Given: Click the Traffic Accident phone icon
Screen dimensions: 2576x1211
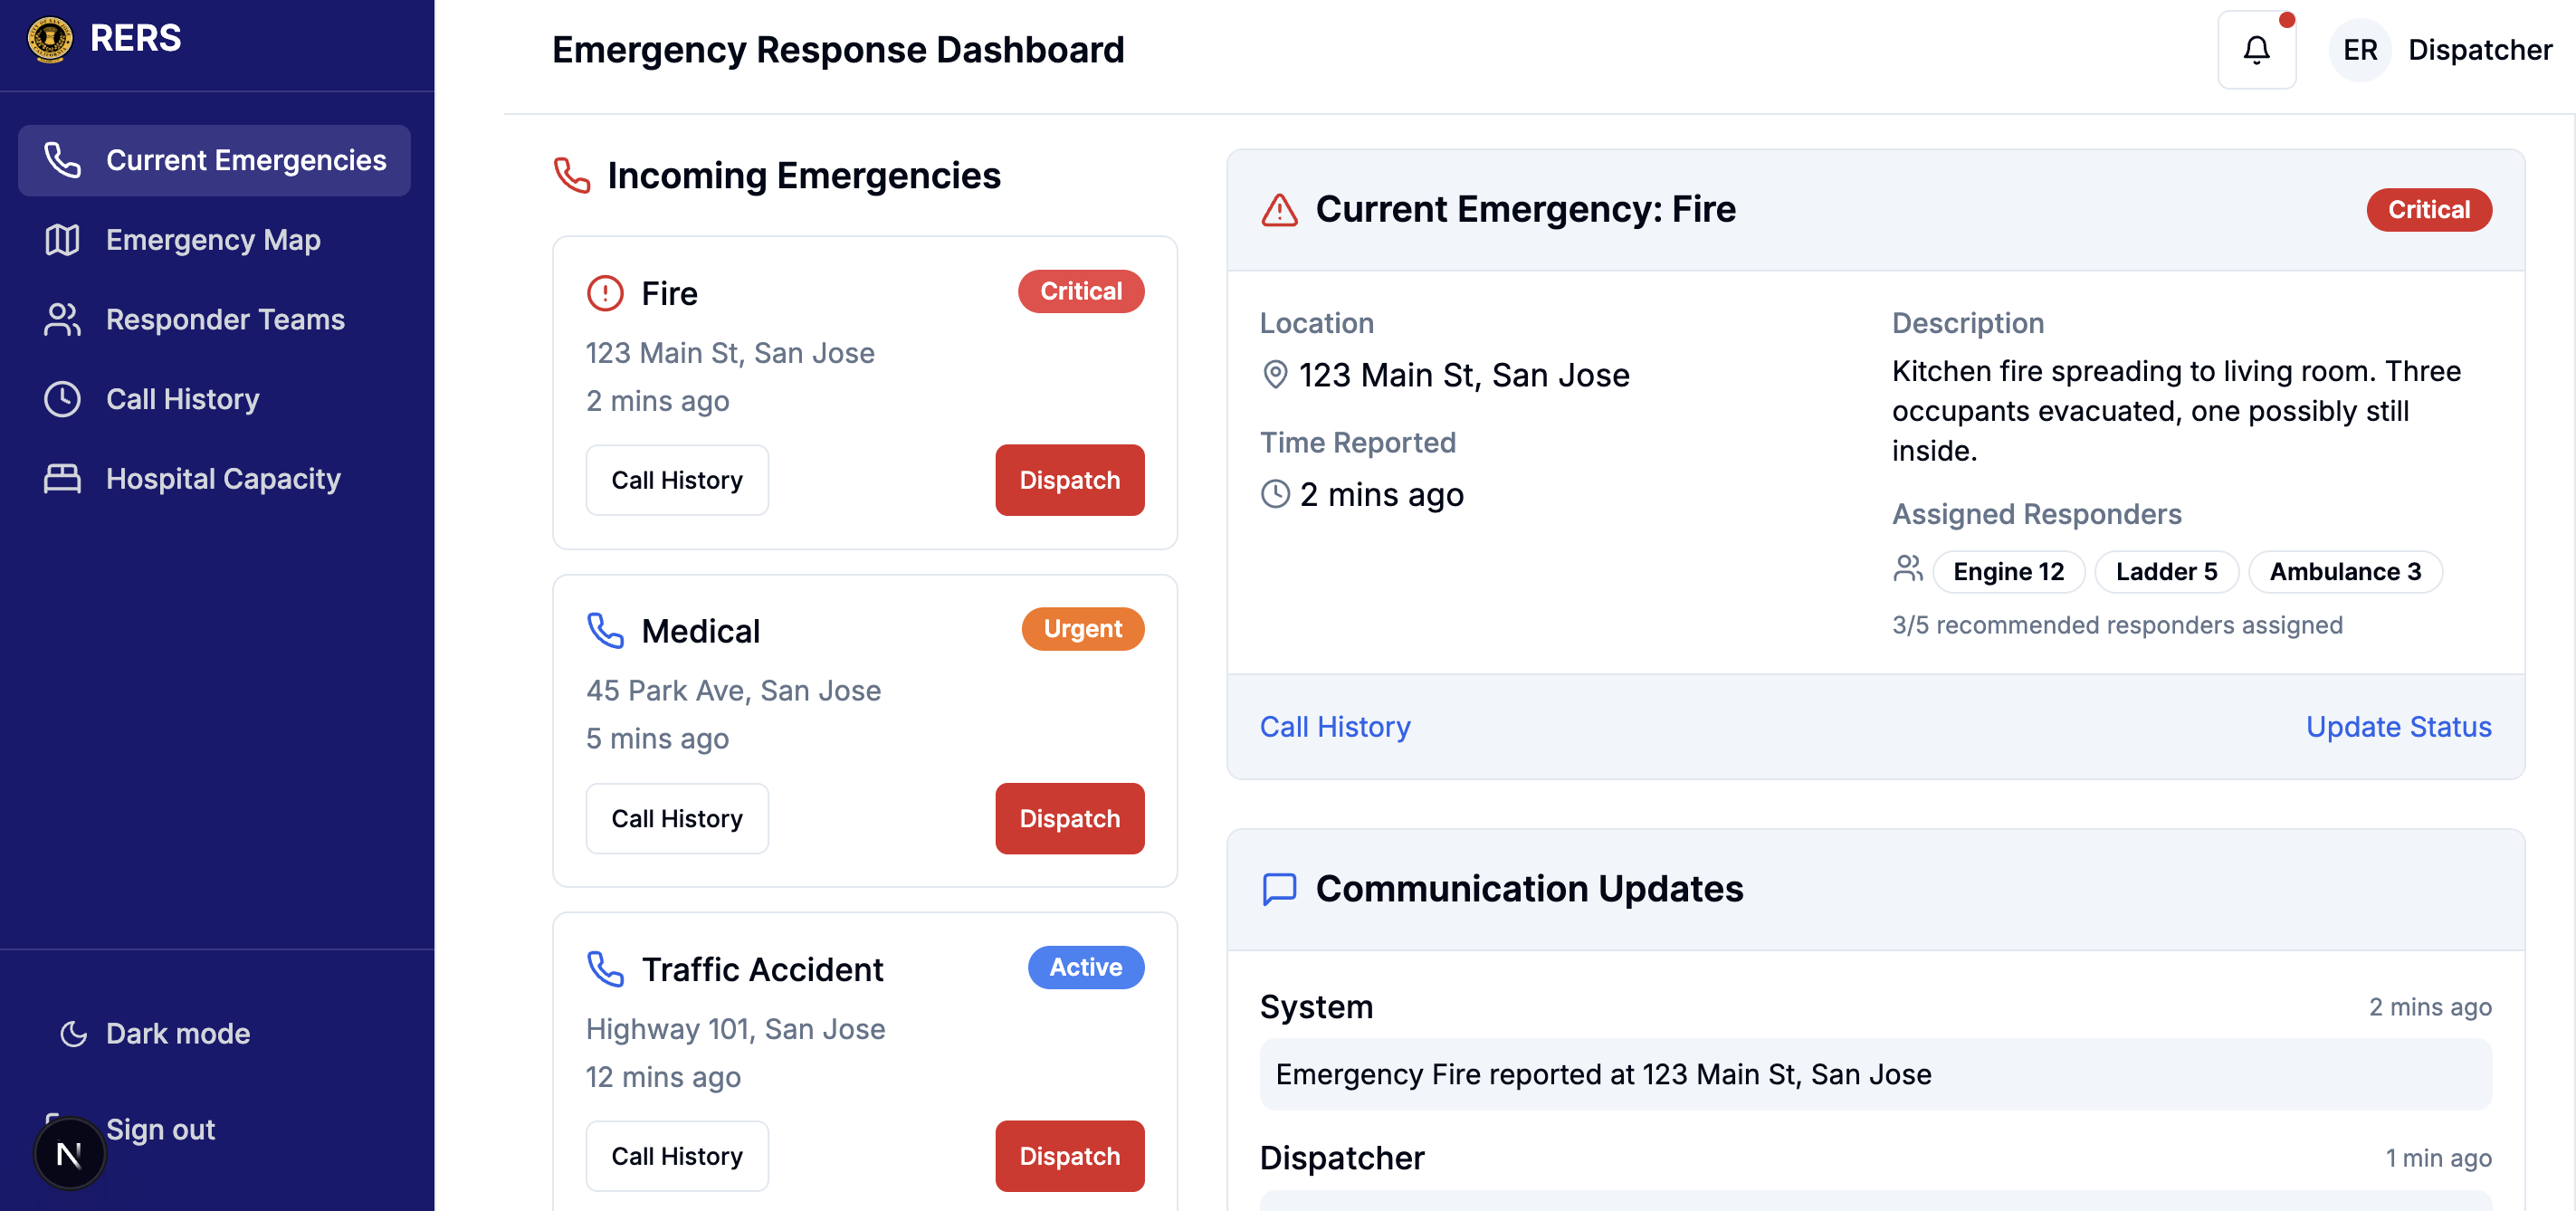Looking at the screenshot, I should [x=605, y=969].
